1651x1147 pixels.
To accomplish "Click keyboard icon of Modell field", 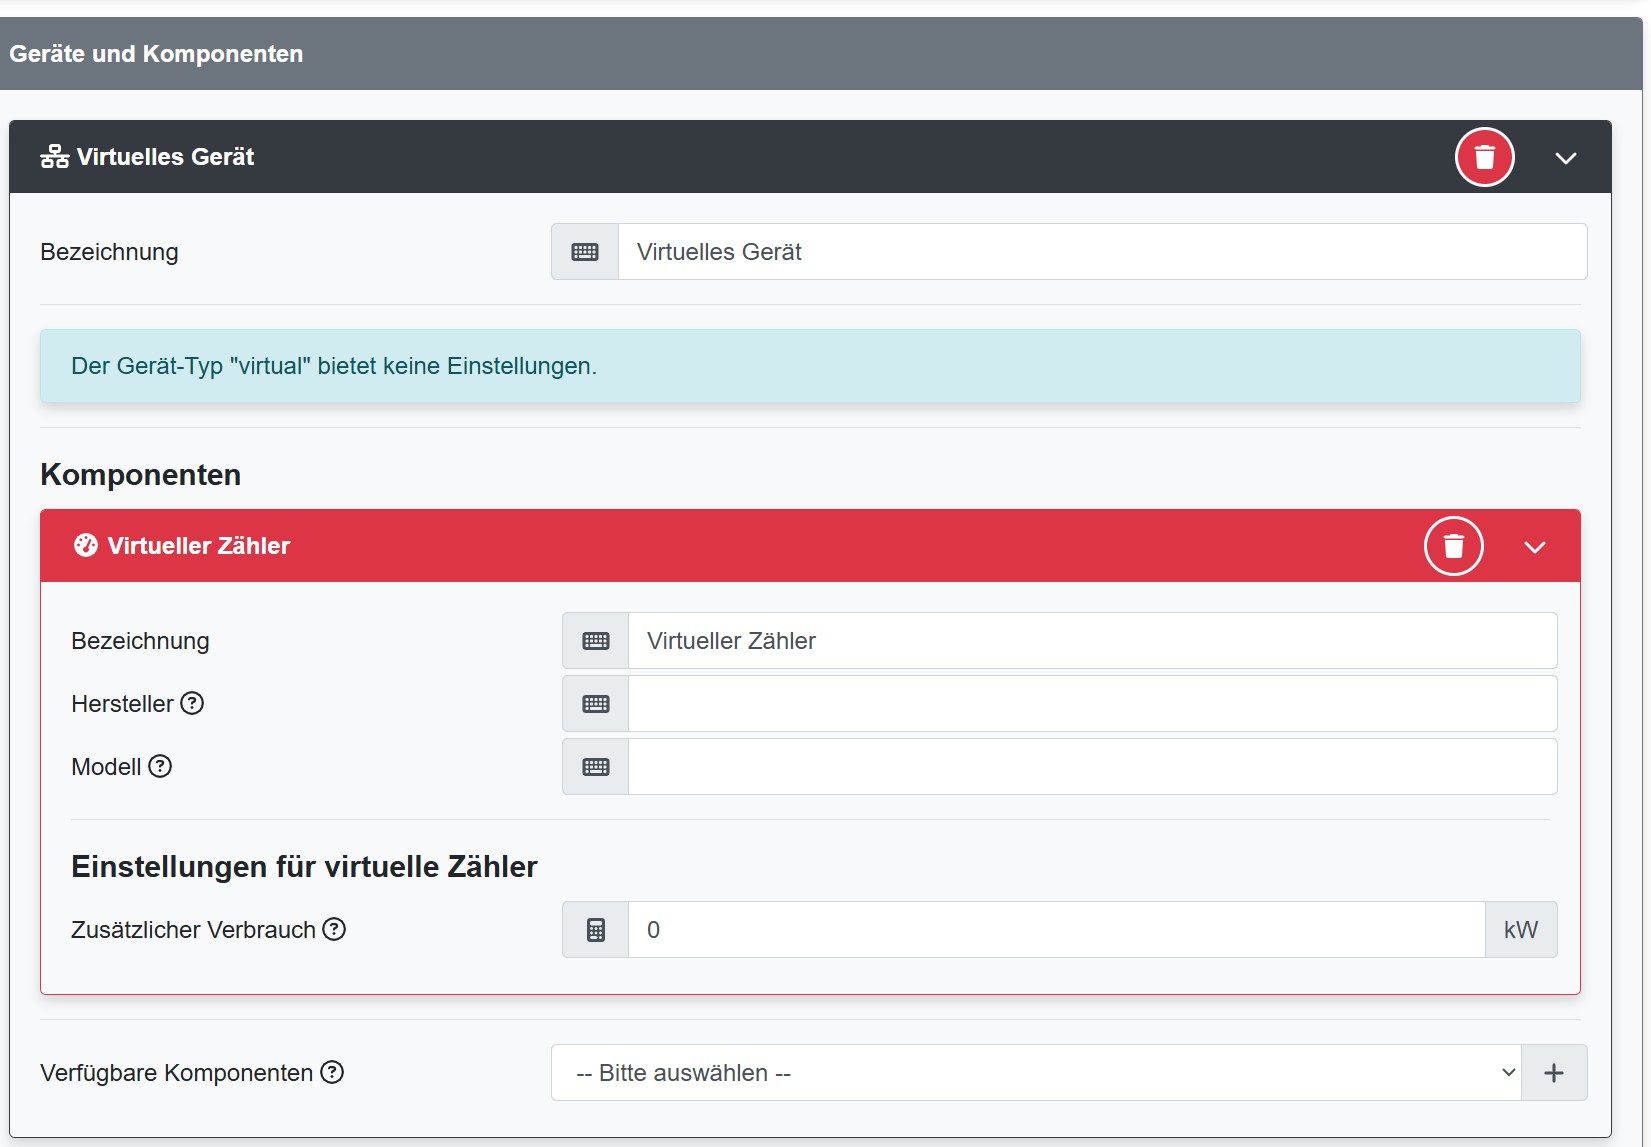I will click(596, 767).
